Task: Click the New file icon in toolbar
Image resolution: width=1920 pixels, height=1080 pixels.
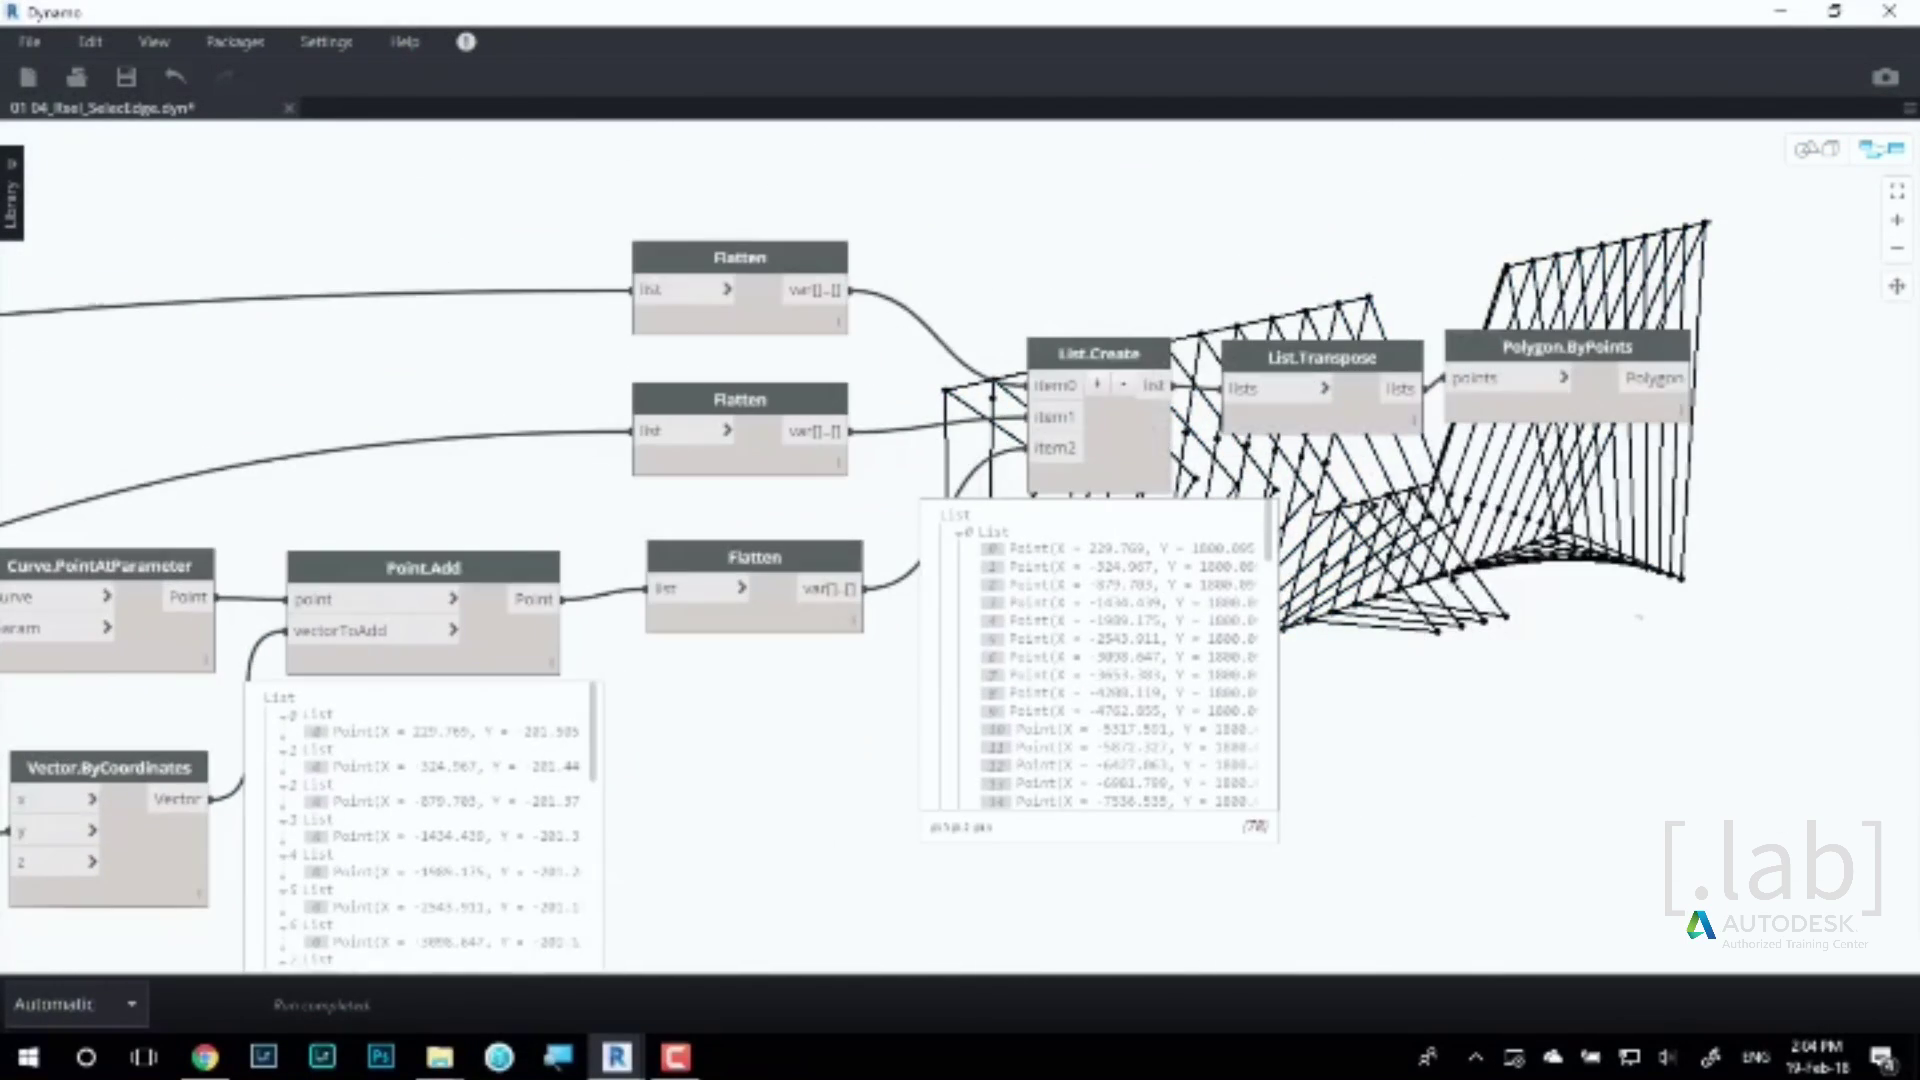Action: point(28,77)
